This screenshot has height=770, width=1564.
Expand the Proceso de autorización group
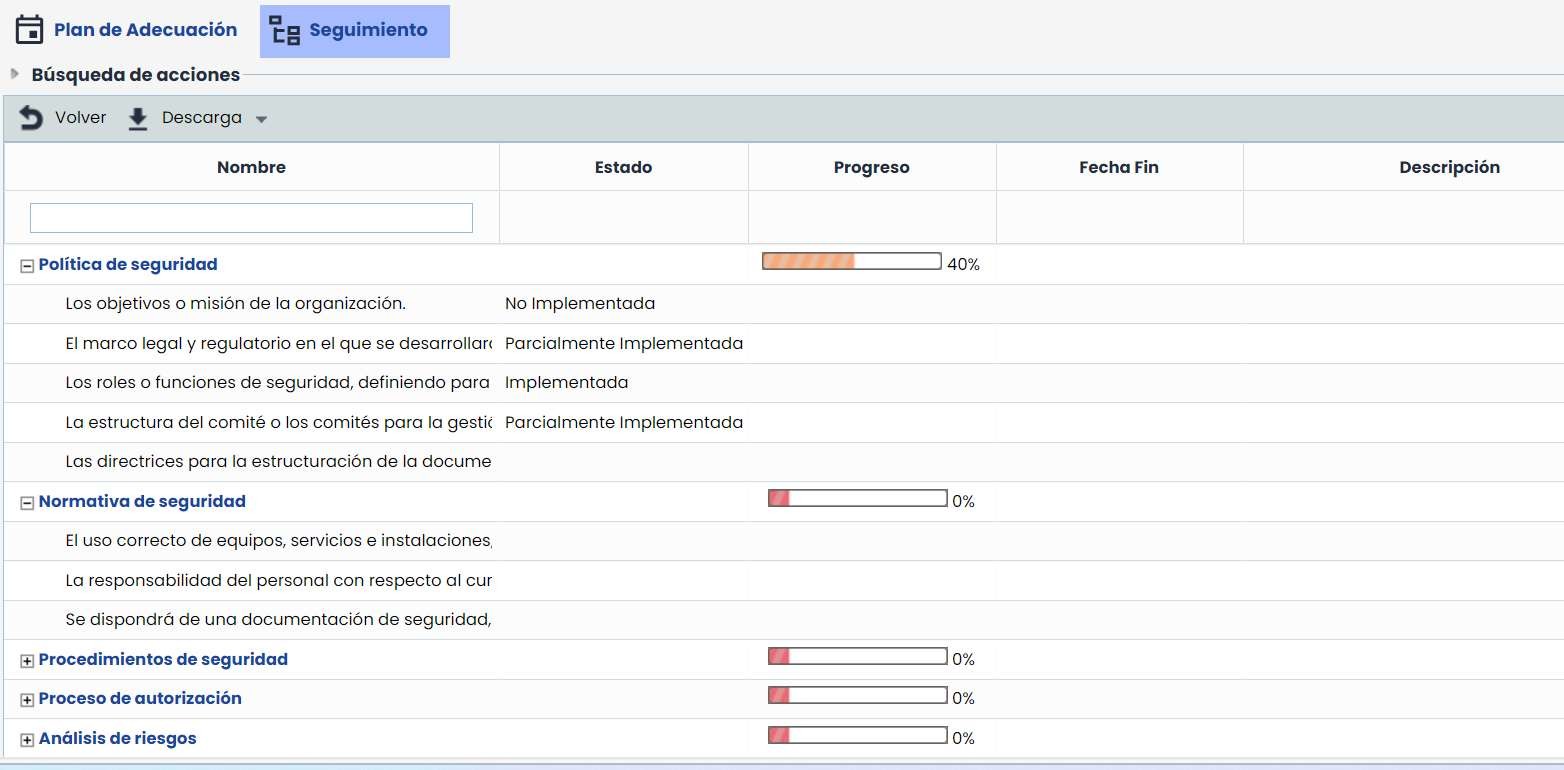tap(27, 699)
